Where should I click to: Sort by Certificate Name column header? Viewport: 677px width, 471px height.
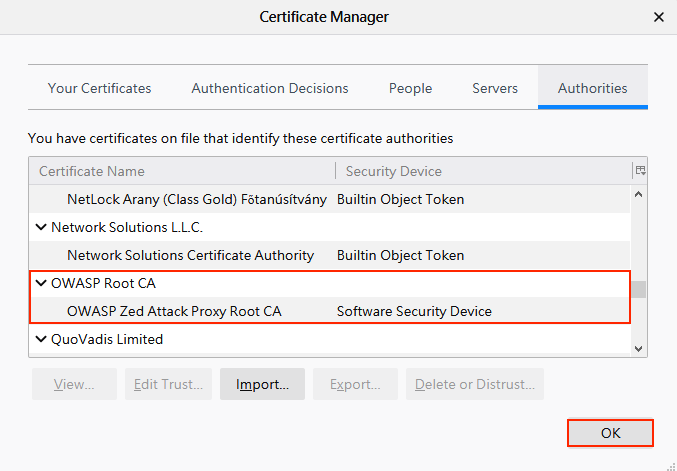coord(180,171)
